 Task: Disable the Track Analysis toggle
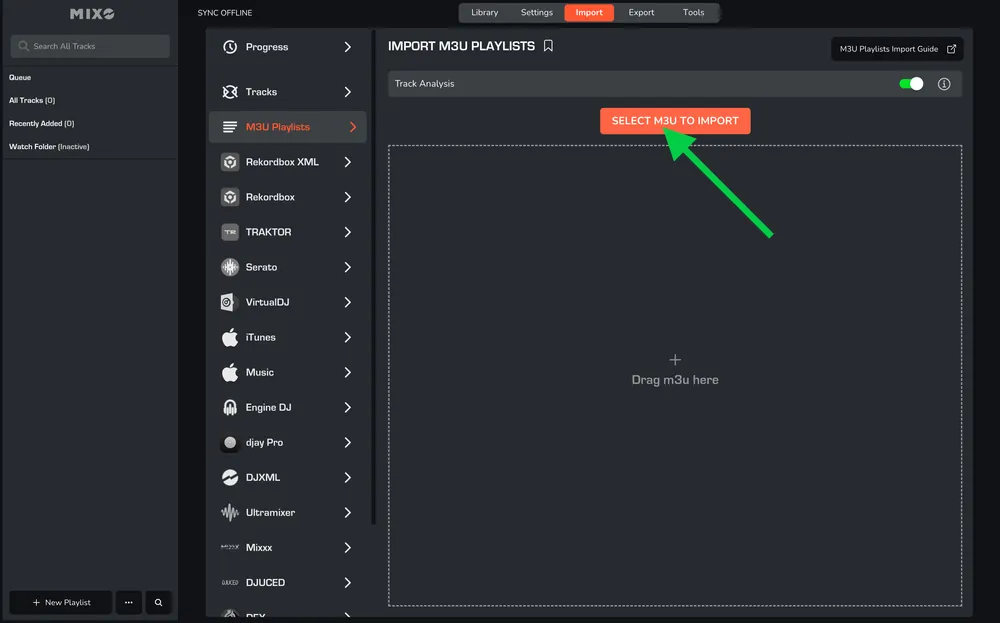click(912, 84)
